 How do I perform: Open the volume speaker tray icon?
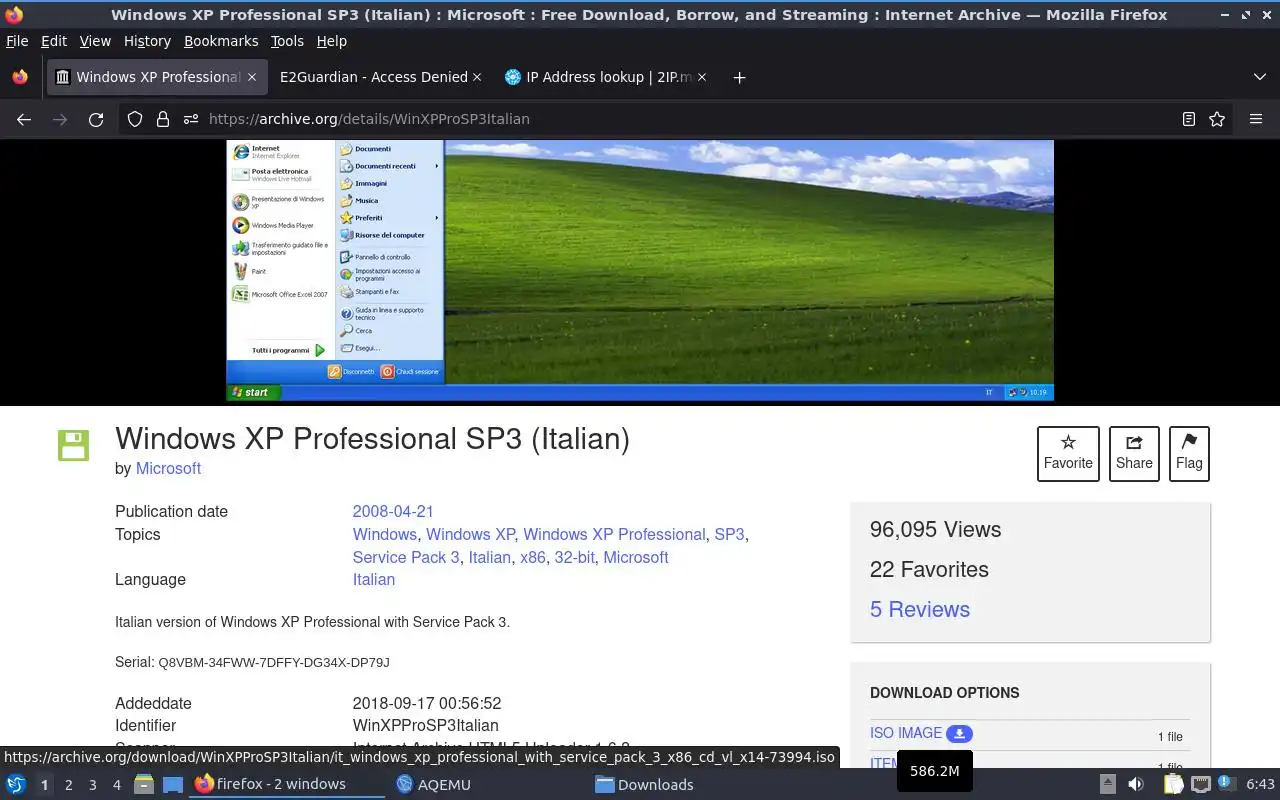(1136, 784)
